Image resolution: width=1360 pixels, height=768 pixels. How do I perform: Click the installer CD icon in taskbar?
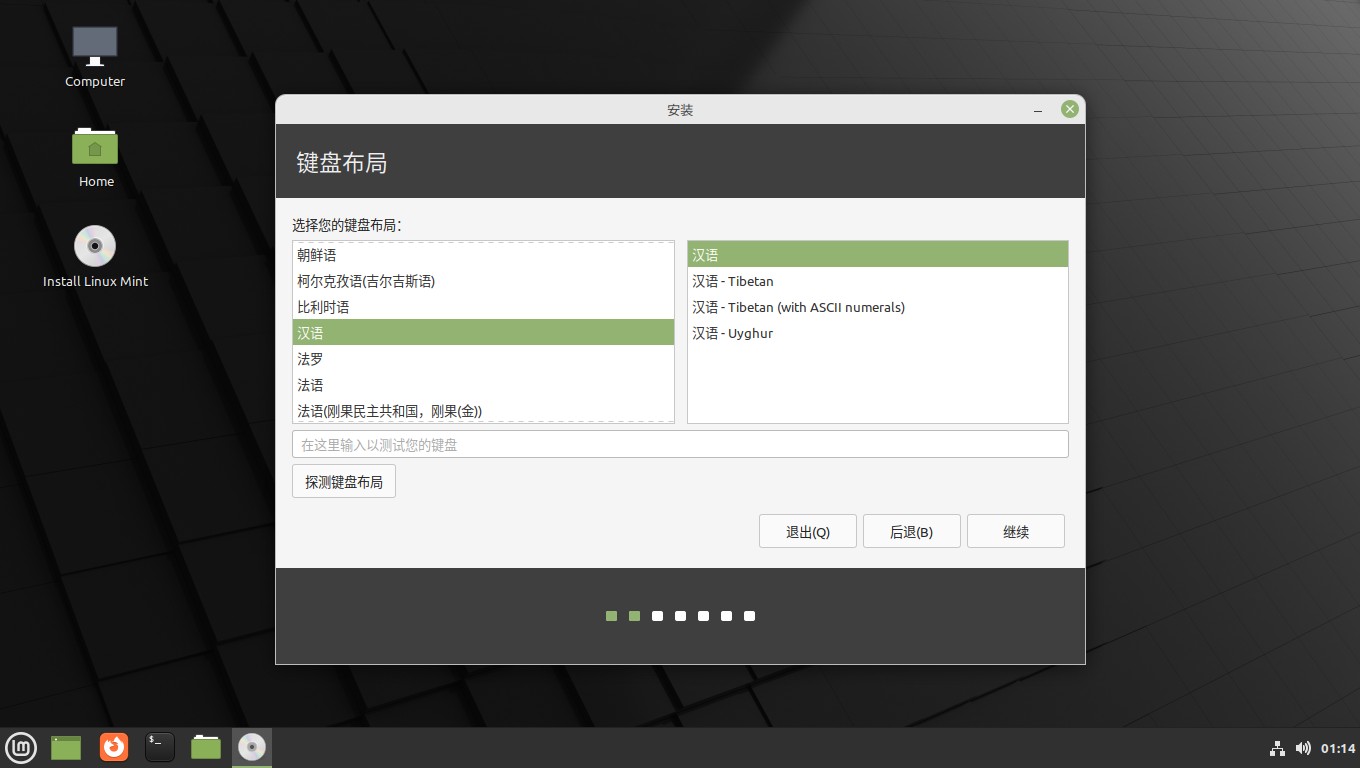[251, 747]
